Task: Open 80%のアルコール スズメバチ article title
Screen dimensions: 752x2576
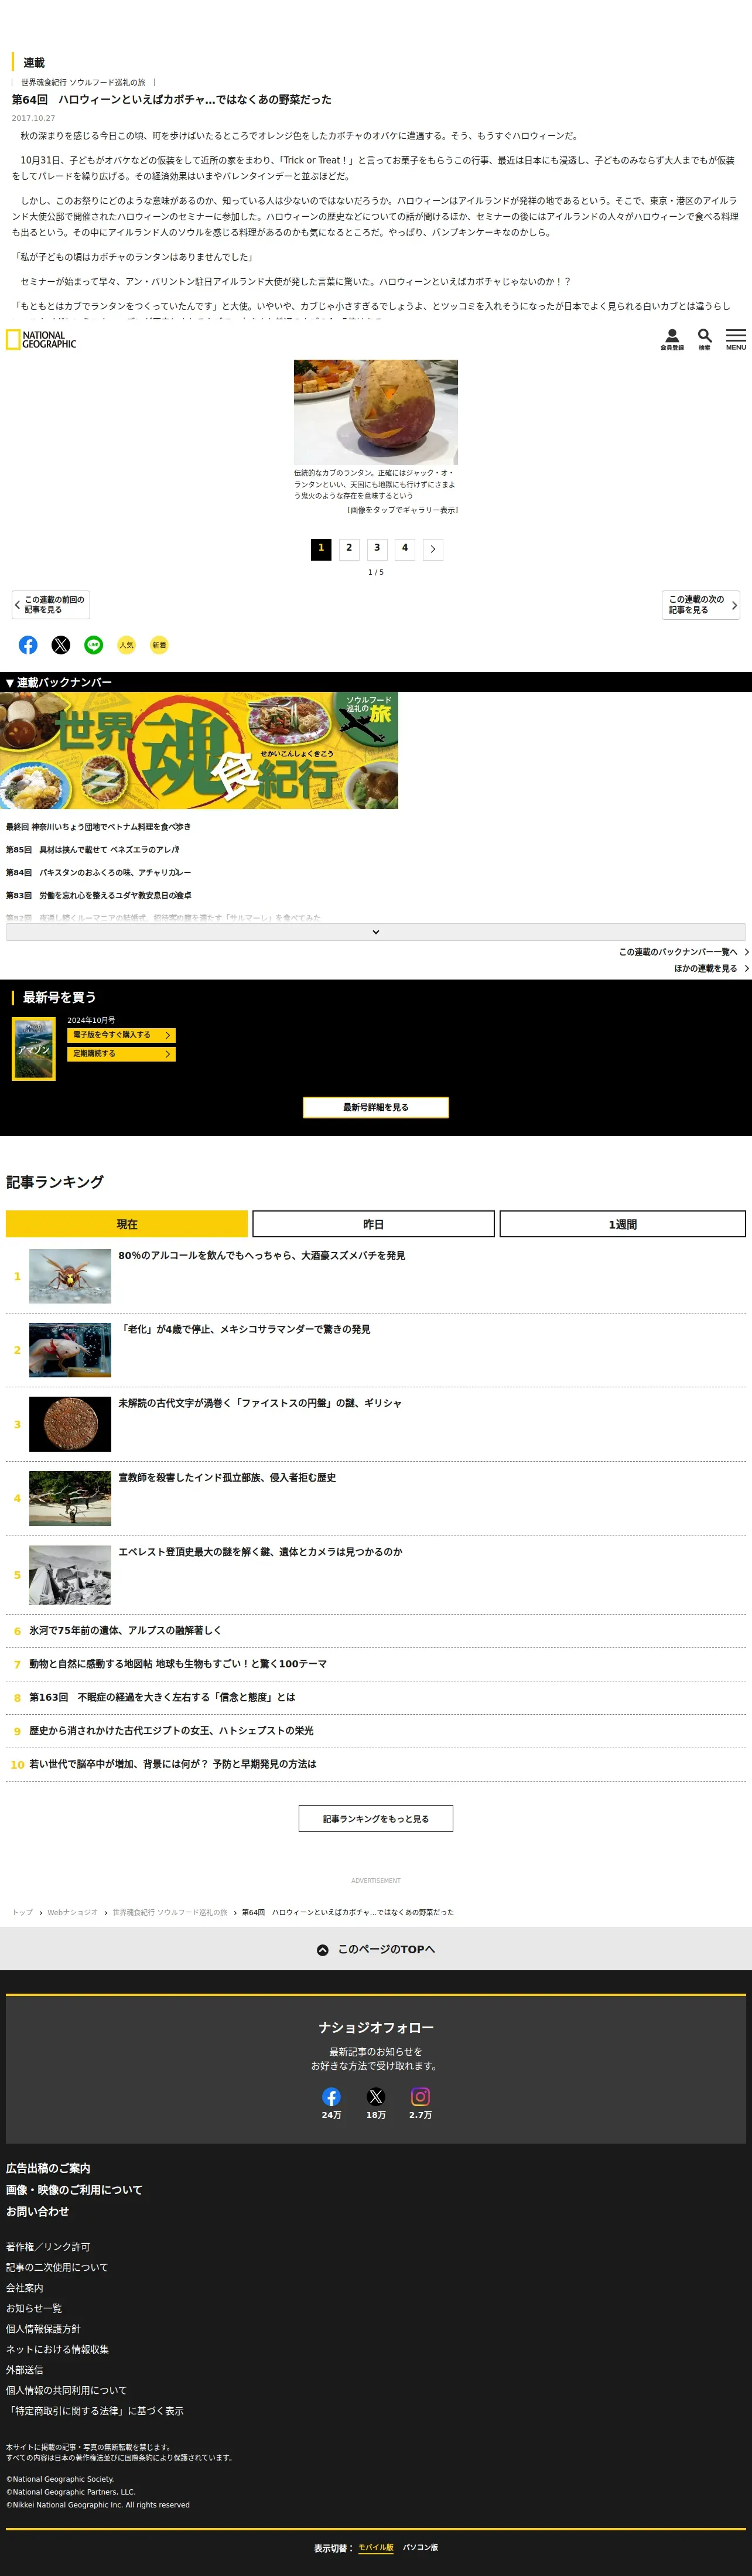Action: click(x=262, y=1256)
